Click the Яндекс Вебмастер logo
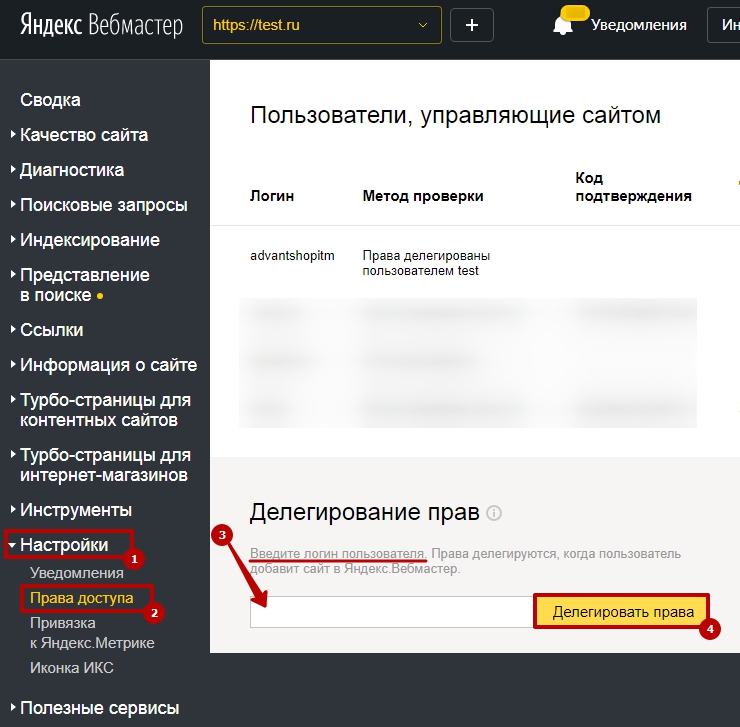 (x=101, y=25)
